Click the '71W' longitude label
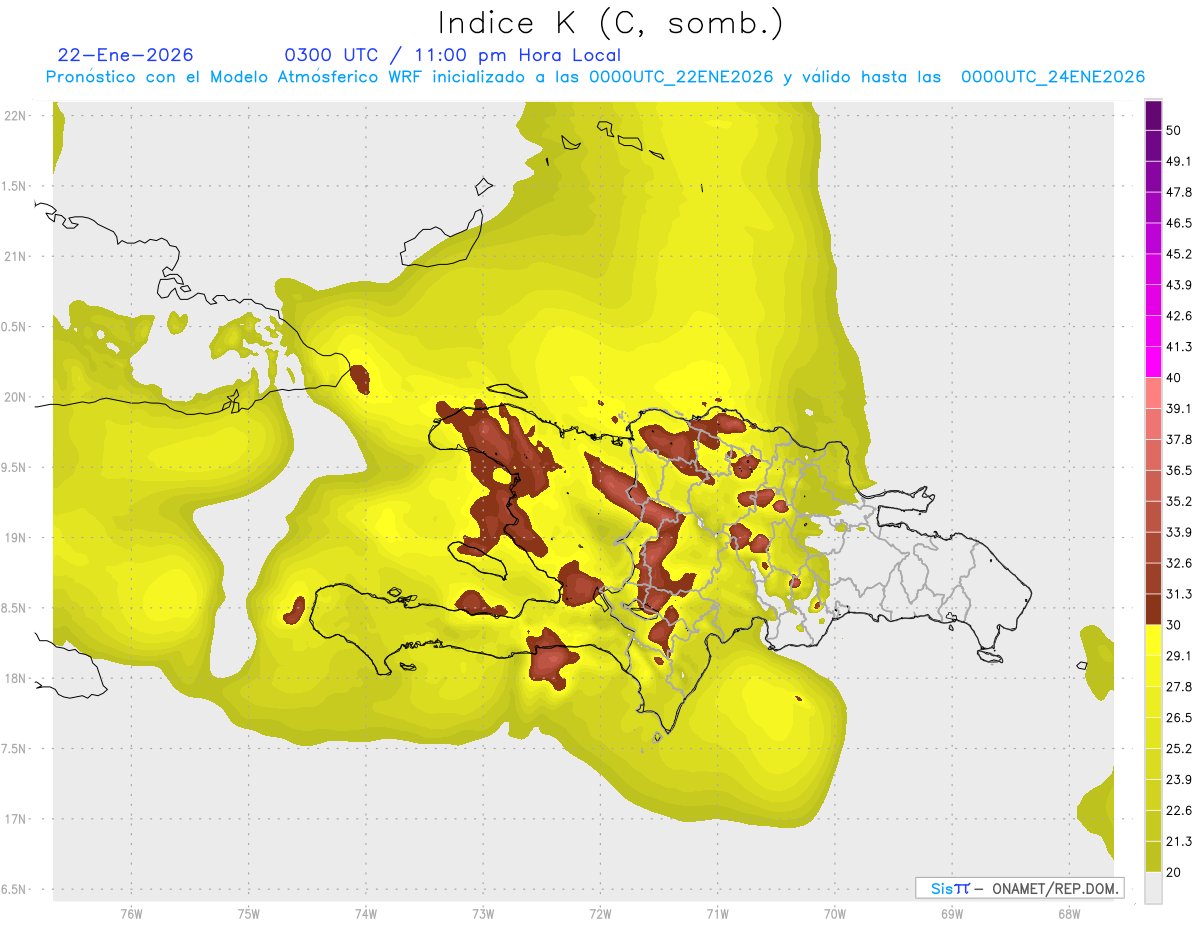Viewport: 1200px width, 927px height. (x=717, y=915)
